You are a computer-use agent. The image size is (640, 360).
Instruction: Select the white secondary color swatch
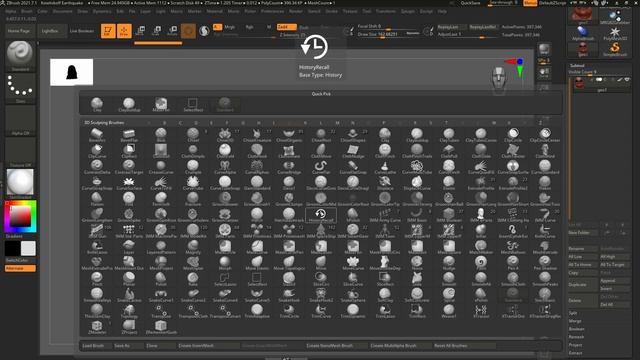click(x=28, y=248)
